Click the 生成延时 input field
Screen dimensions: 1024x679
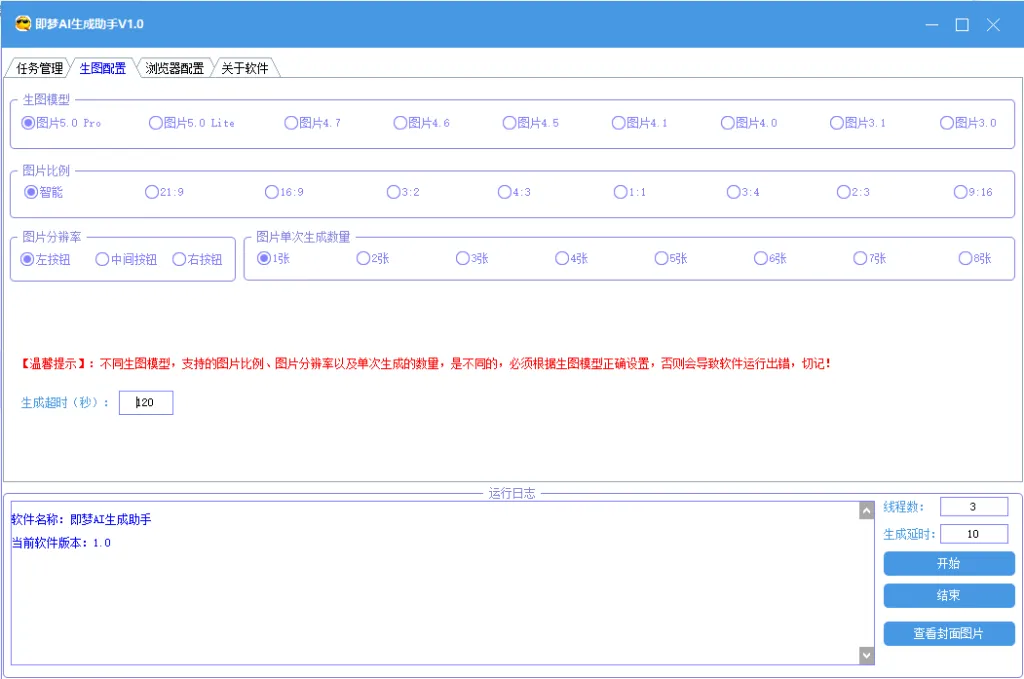coord(974,534)
